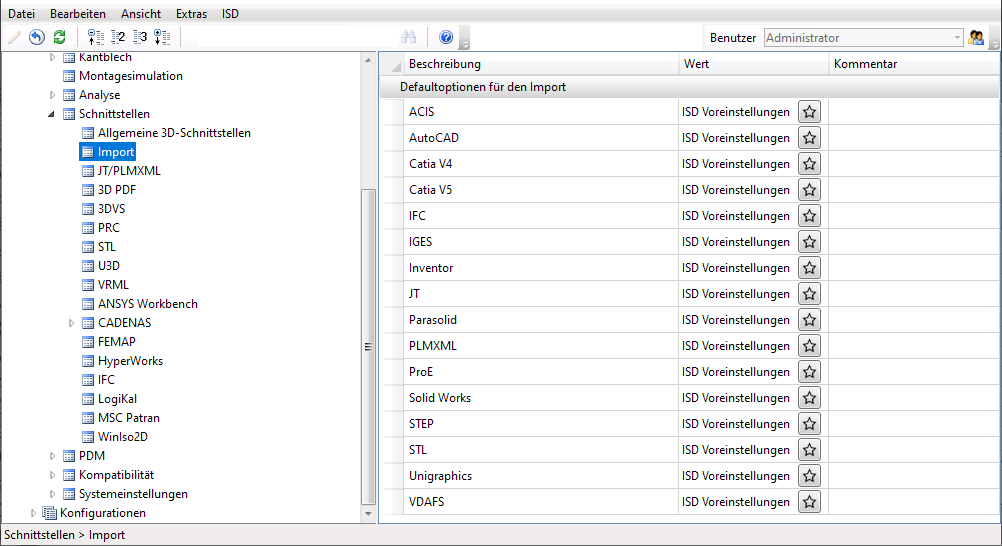The width and height of the screenshot is (1002, 546).
Task: Expand the CADENAS tree node
Action: [x=72, y=323]
